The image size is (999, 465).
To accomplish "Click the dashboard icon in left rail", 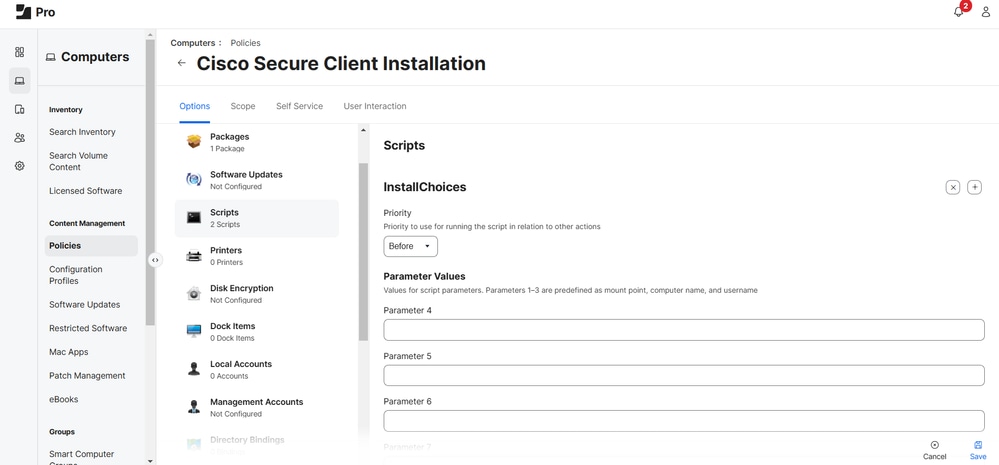I will (x=19, y=52).
